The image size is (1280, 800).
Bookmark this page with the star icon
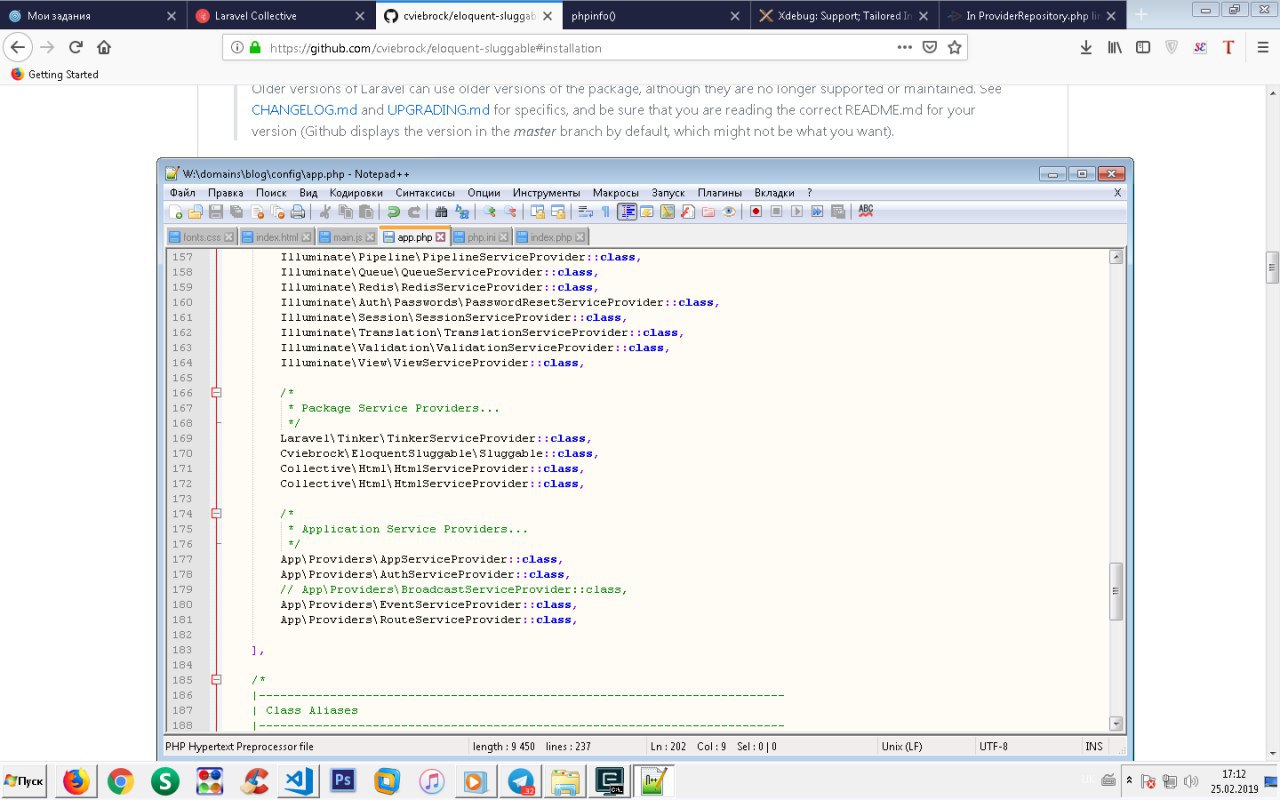click(954, 47)
